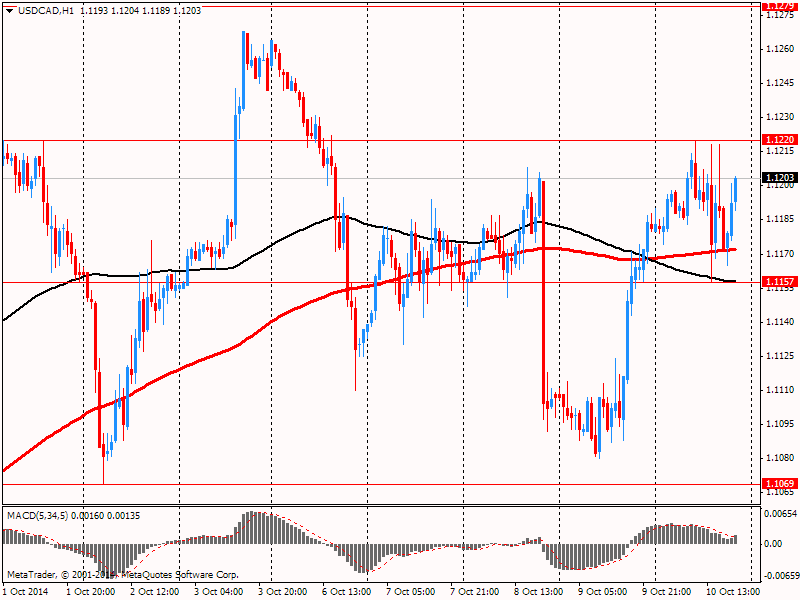800x600 pixels.
Task: Click the MACD scale 0.00 zero value
Action: (774, 544)
